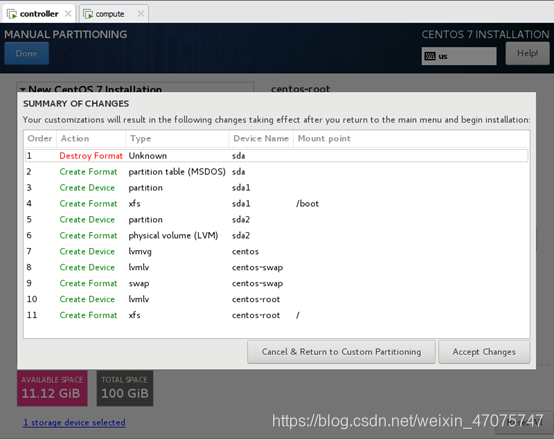Click the centos-root heading behind dialog
This screenshot has height=440, width=554.
pyautogui.click(x=300, y=89)
